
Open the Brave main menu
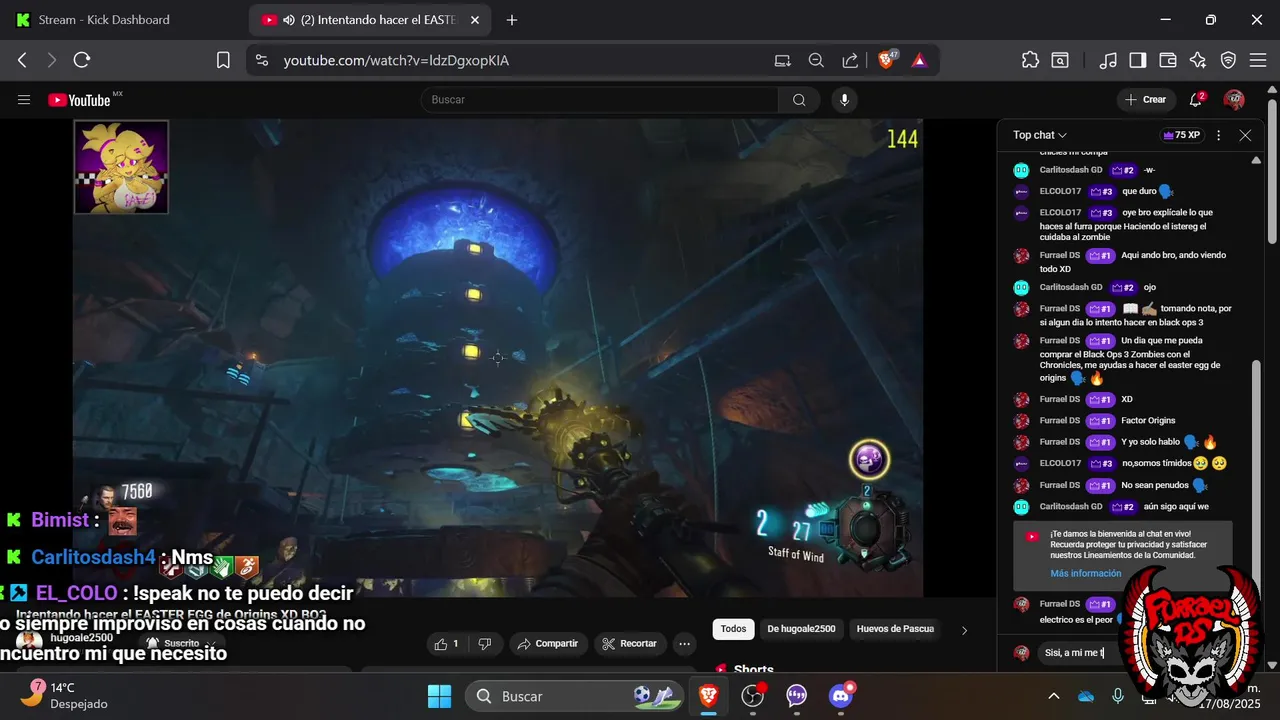coord(1259,60)
